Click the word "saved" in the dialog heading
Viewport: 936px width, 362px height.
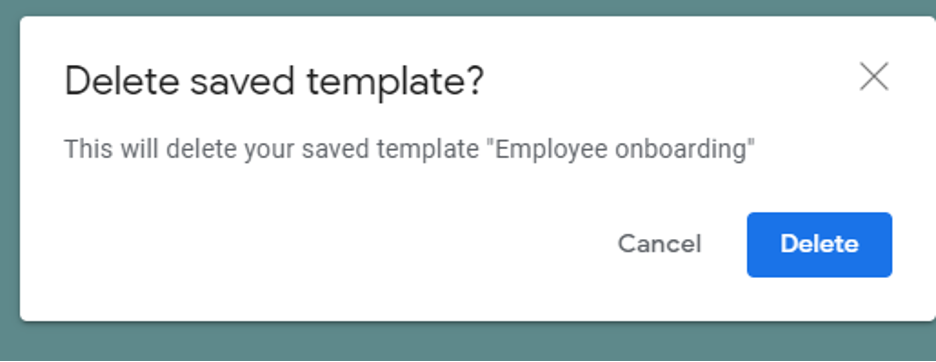243,82
